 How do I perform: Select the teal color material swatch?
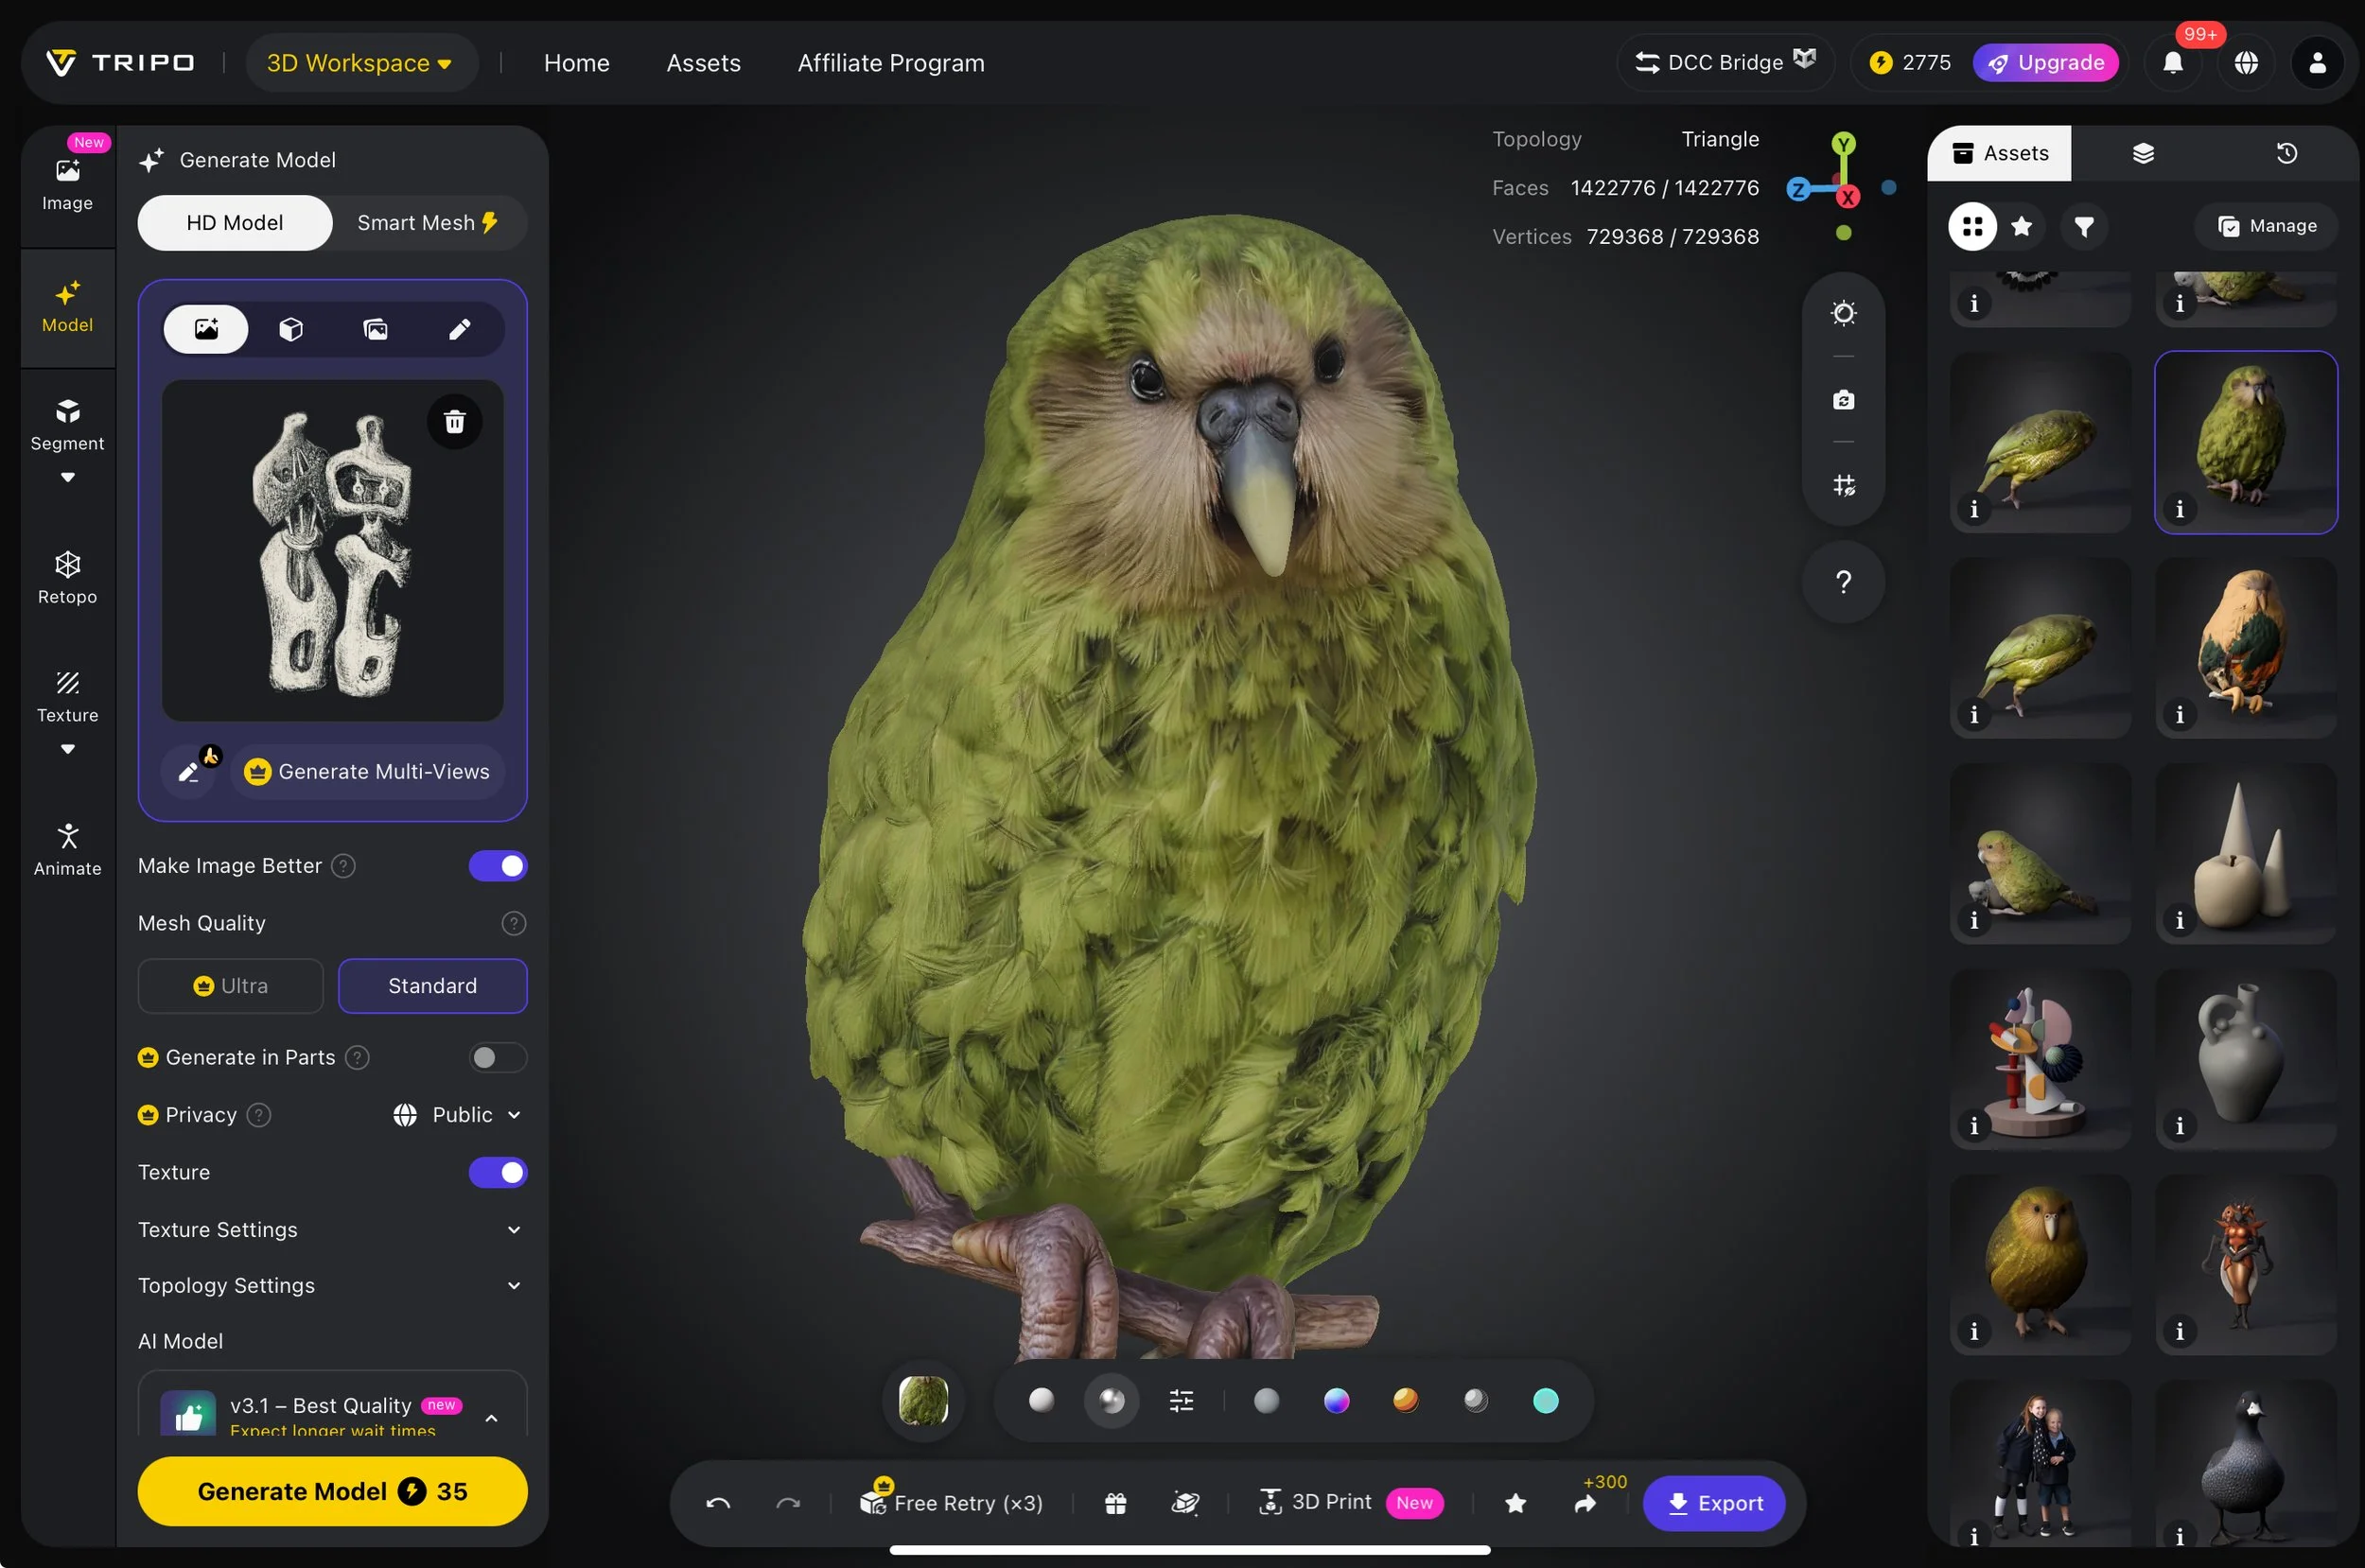(x=1545, y=1401)
